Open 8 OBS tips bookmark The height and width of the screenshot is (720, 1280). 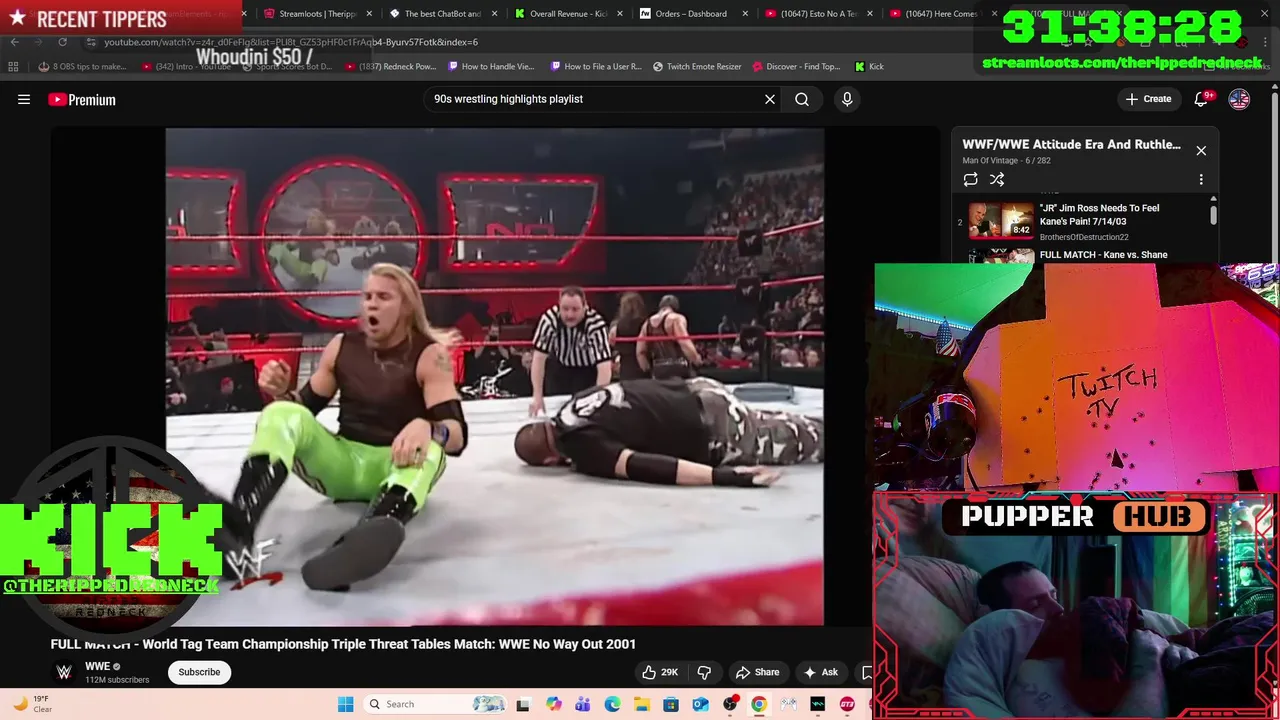[82, 66]
